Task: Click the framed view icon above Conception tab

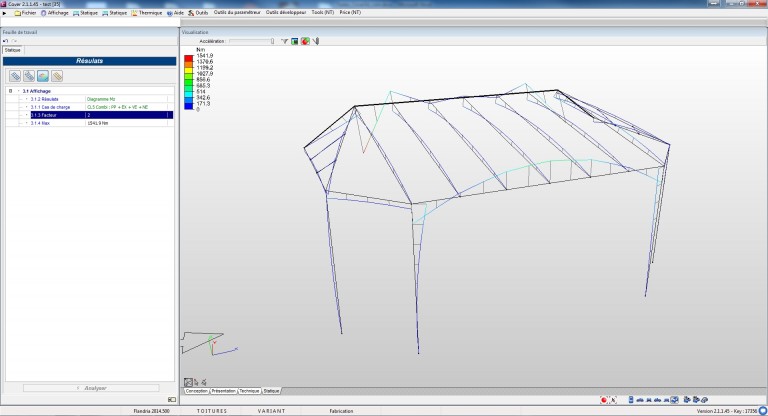Action: 189,382
